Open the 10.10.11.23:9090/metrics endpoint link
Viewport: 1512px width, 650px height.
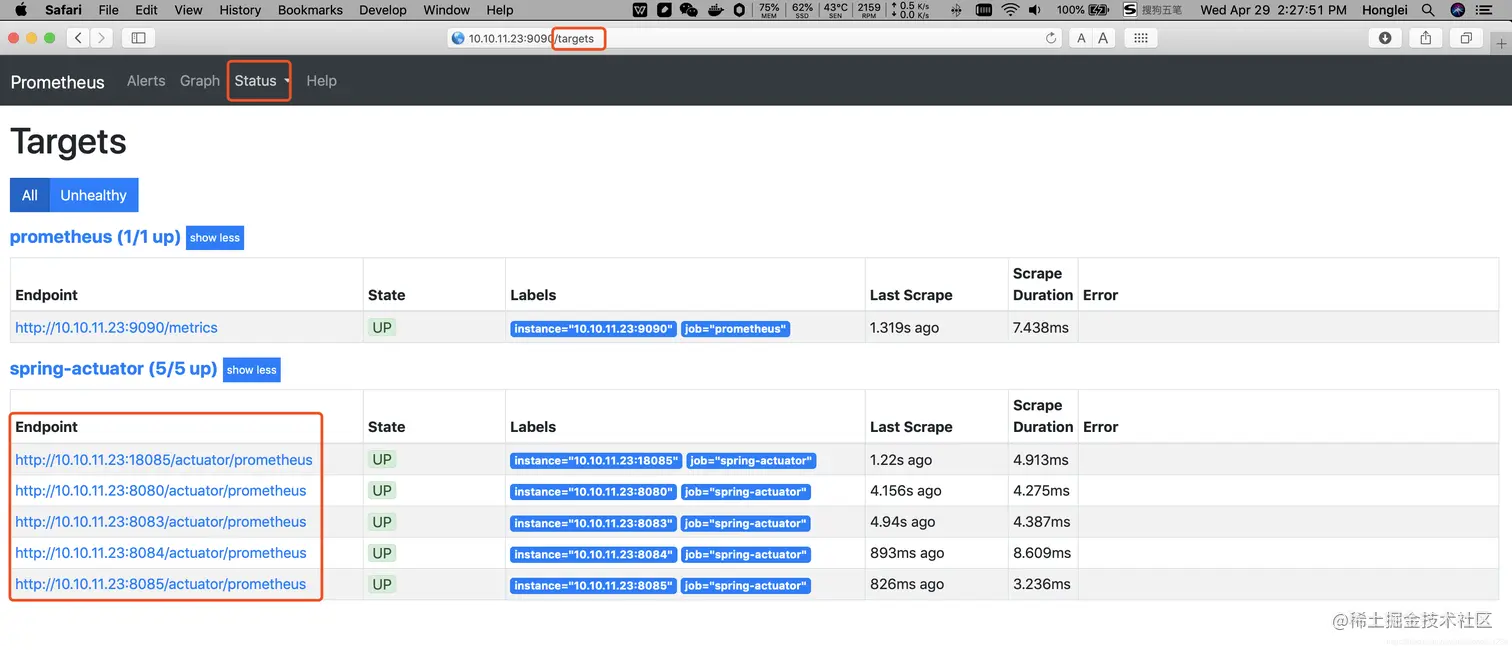click(x=116, y=328)
